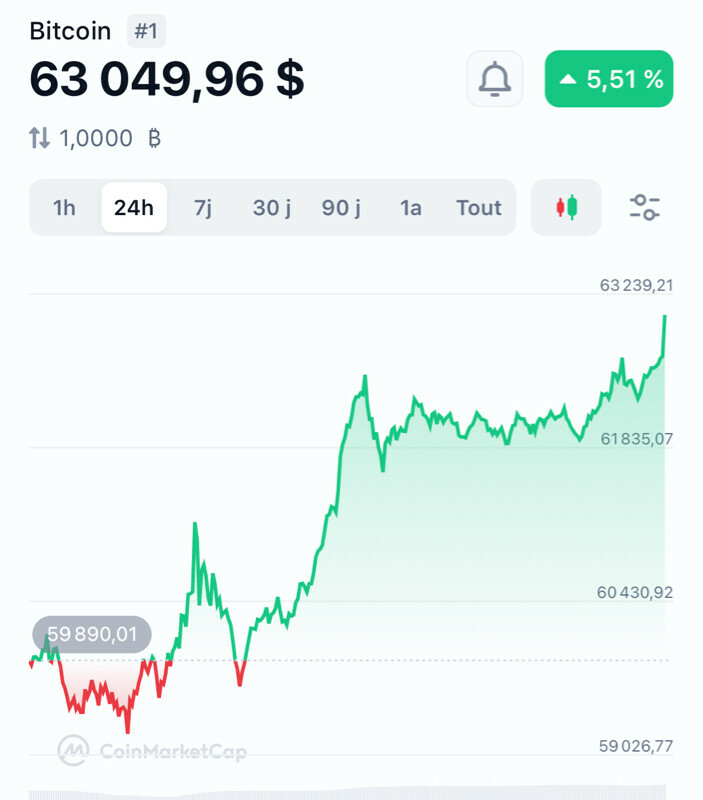Select the 24h time range
Viewport: 703px width, 800px height.
coord(134,207)
